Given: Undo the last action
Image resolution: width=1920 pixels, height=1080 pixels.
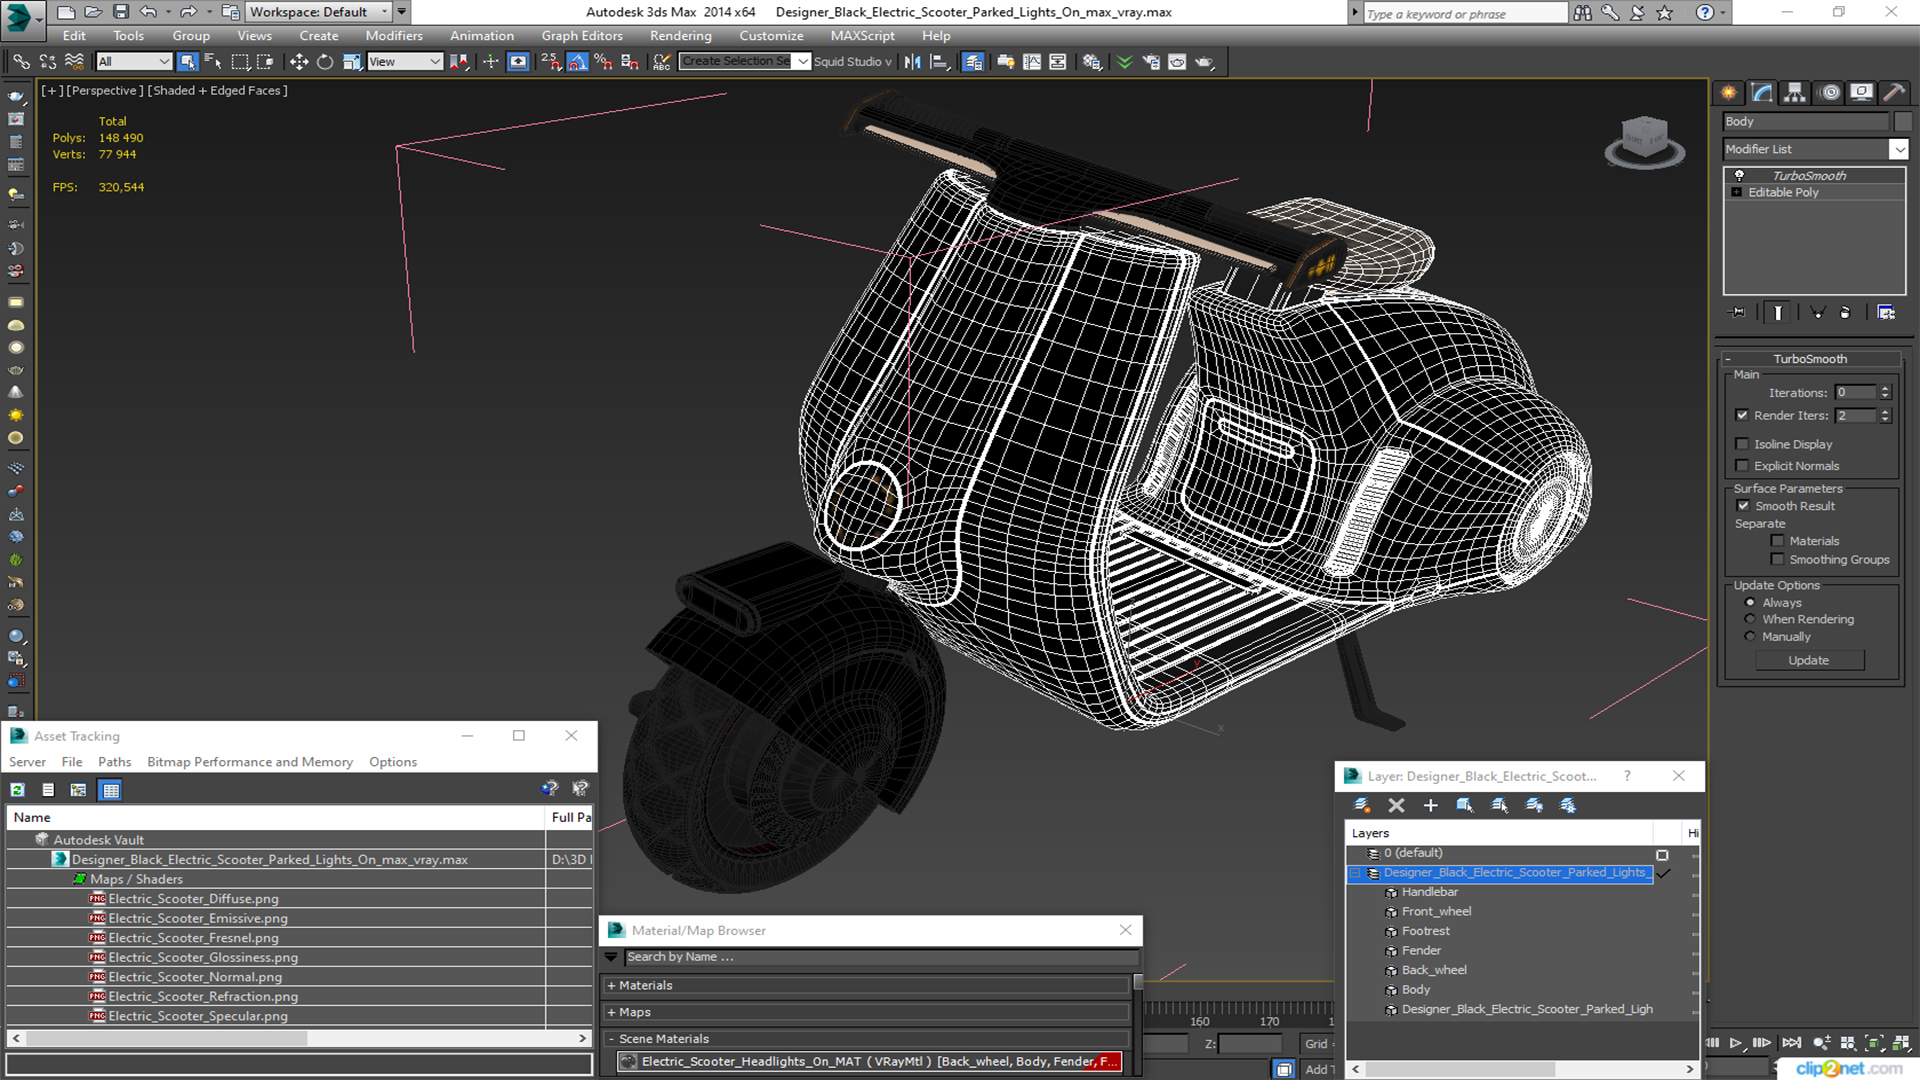Looking at the screenshot, I should [148, 12].
